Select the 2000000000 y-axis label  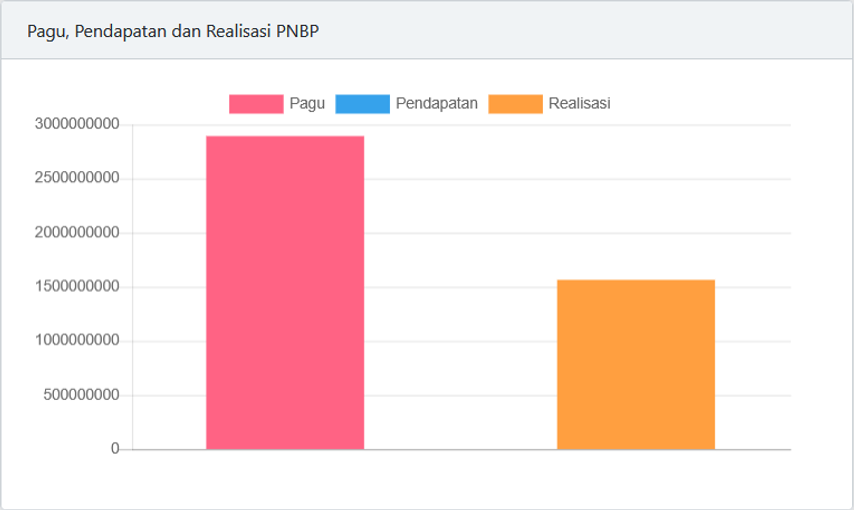tap(77, 233)
